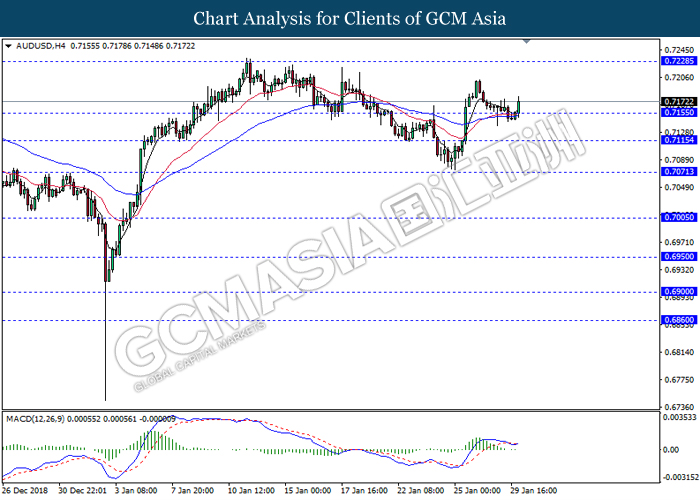
Task: Click the 15 Jan 00:00 time label
Action: pos(308,491)
